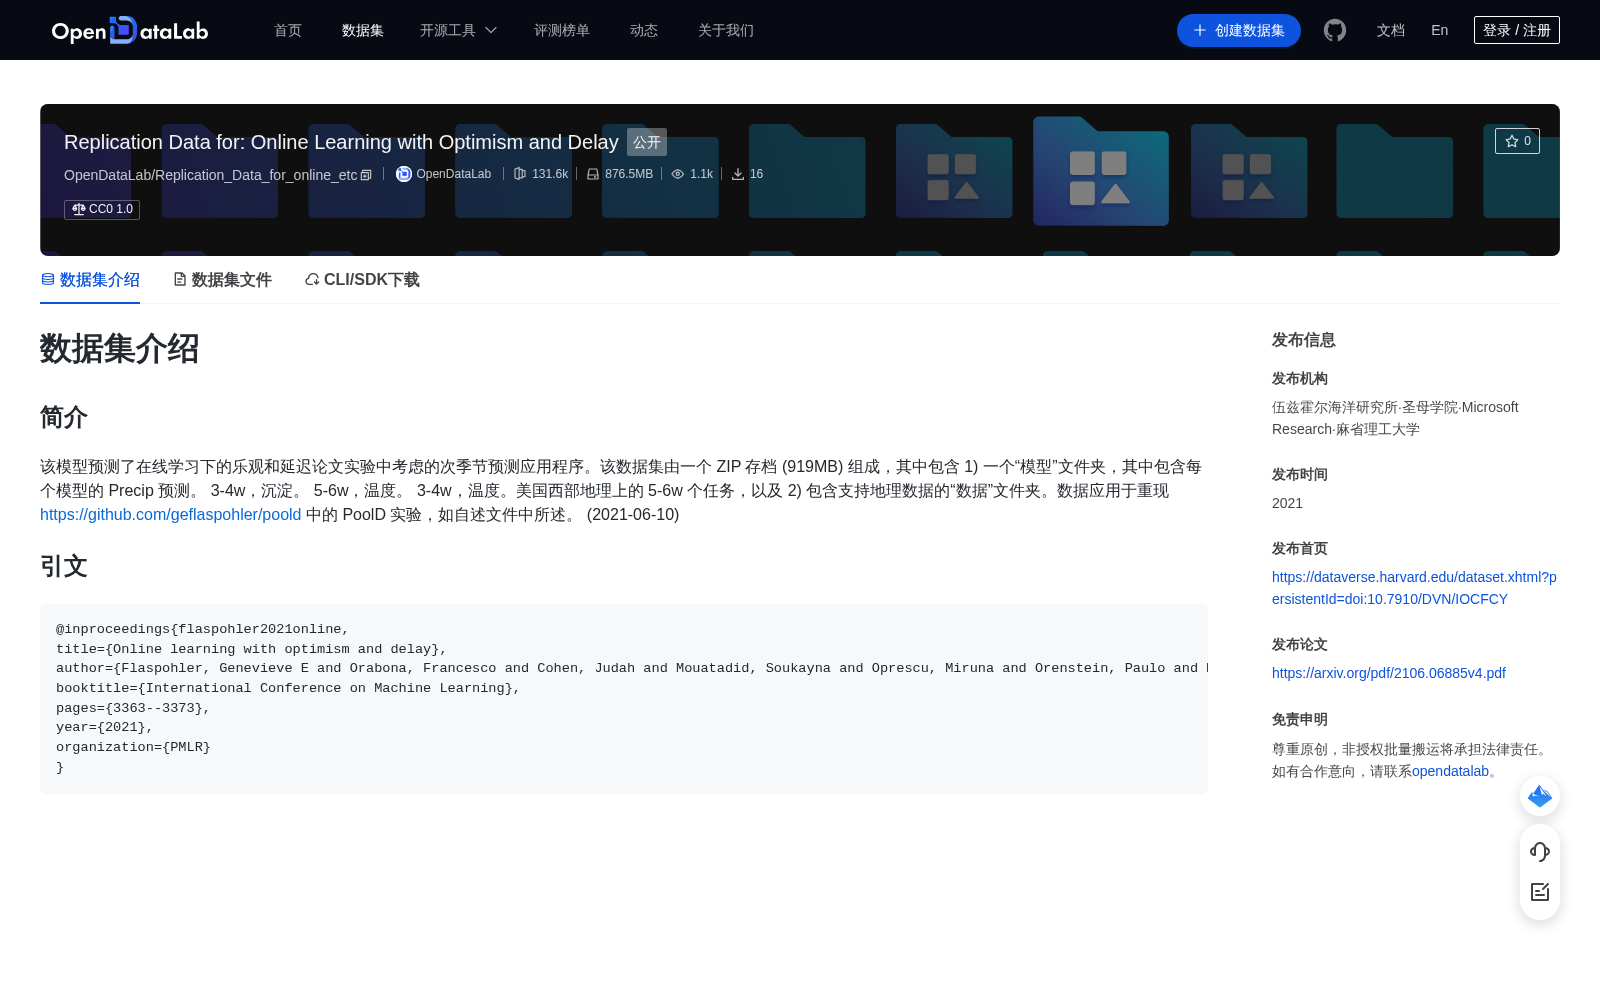This screenshot has height=1000, width=1600.
Task: Star this dataset
Action: pyautogui.click(x=1517, y=141)
